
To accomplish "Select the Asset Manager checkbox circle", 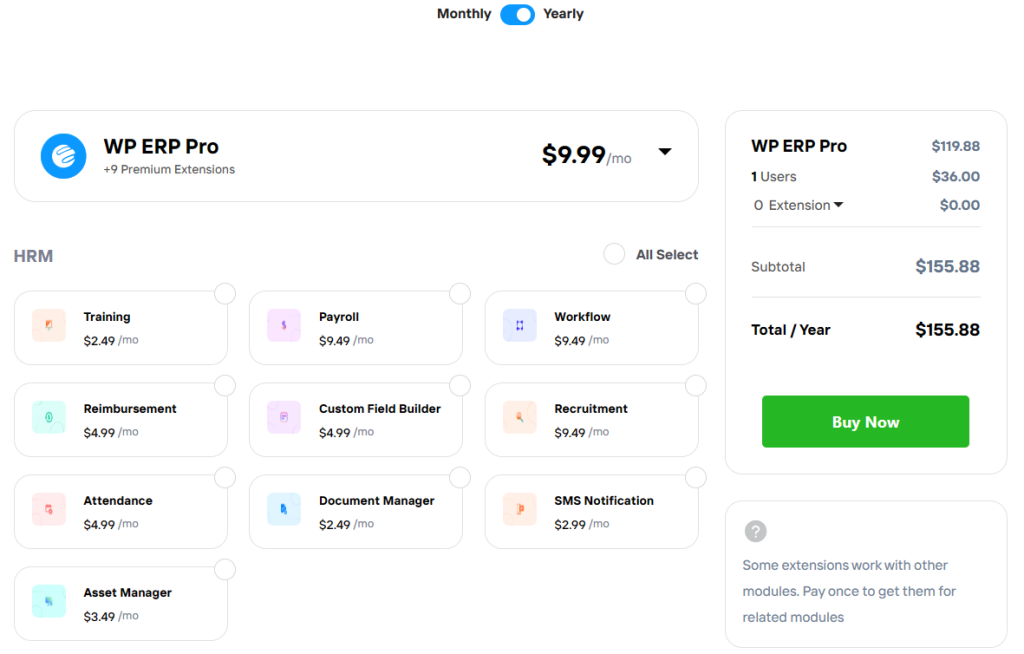I will coord(225,570).
